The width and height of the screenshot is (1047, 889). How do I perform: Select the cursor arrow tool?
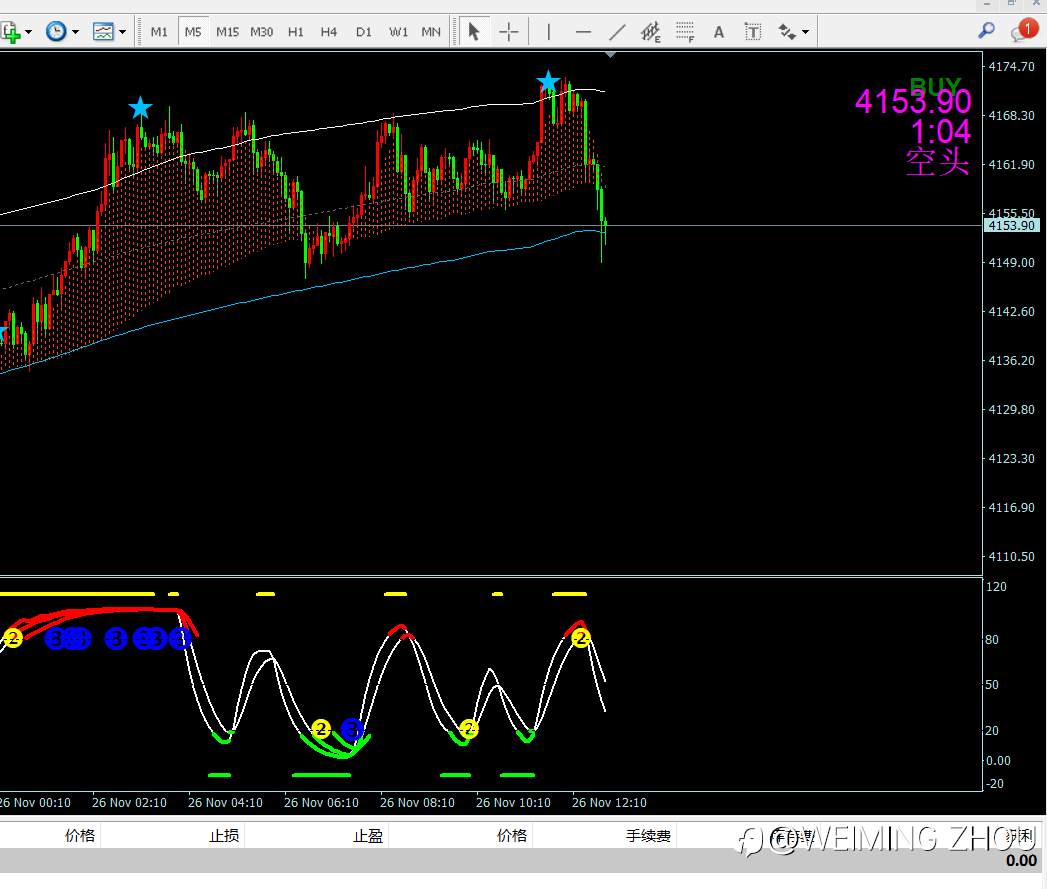click(473, 31)
